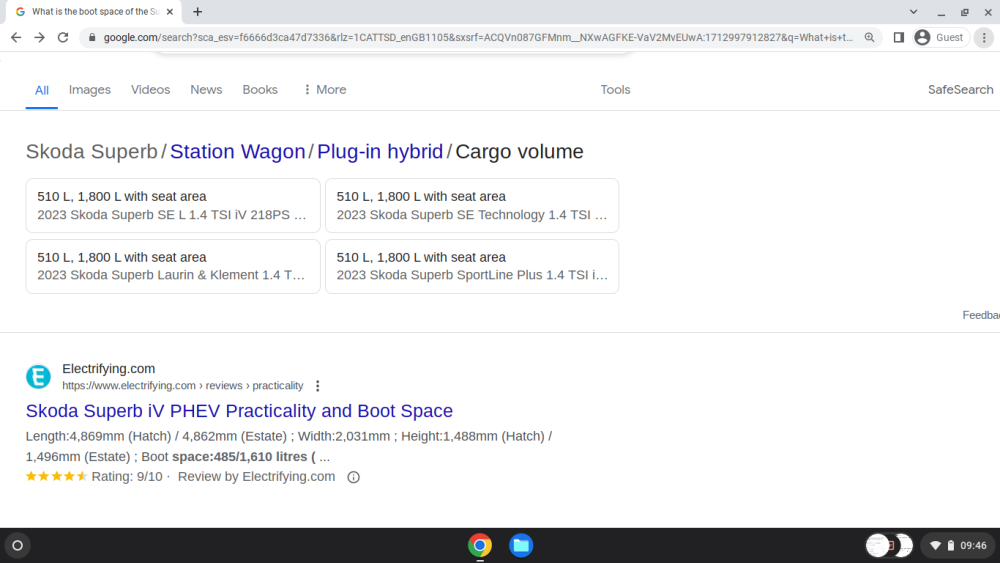Select the 'What is the boot space' browser tab
This screenshot has width=1000, height=563.
click(94, 11)
